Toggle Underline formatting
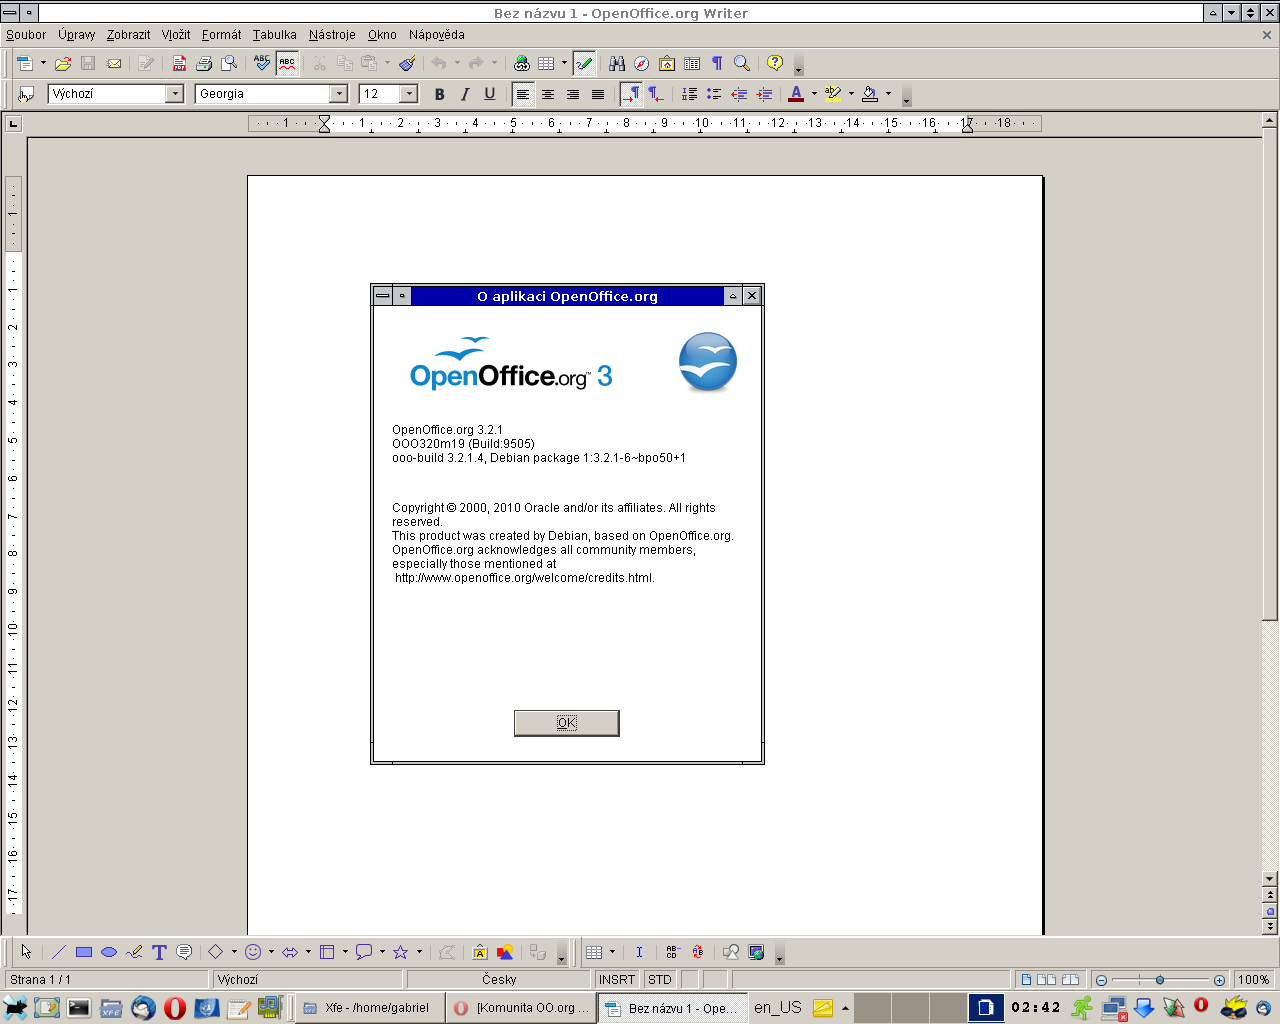Screen dimensions: 1280x1024 [490, 94]
